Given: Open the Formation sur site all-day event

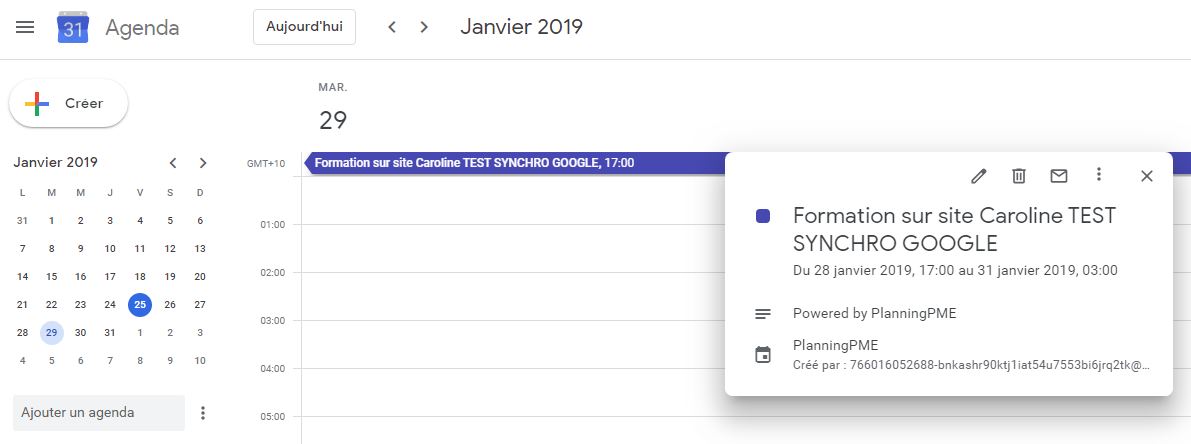Looking at the screenshot, I should [x=500, y=163].
